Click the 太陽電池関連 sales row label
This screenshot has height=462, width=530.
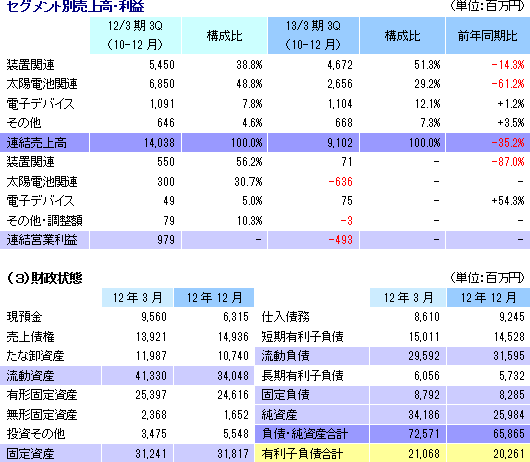point(42,84)
